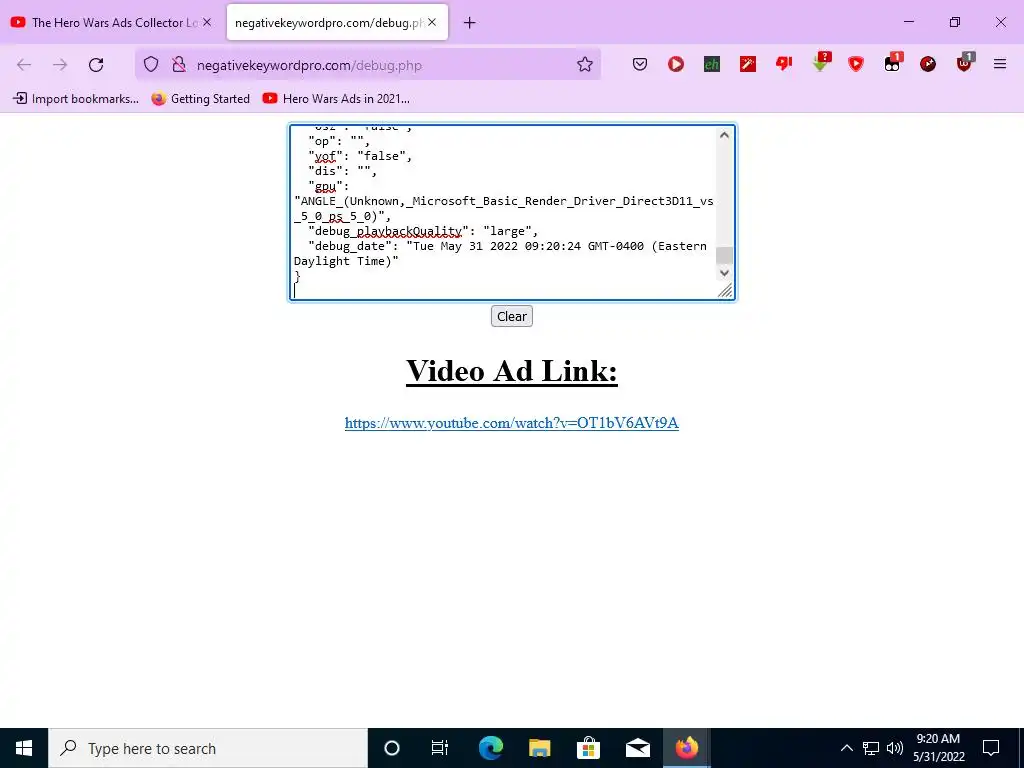Click the Video Ad Link heading
1024x768 pixels.
point(511,371)
